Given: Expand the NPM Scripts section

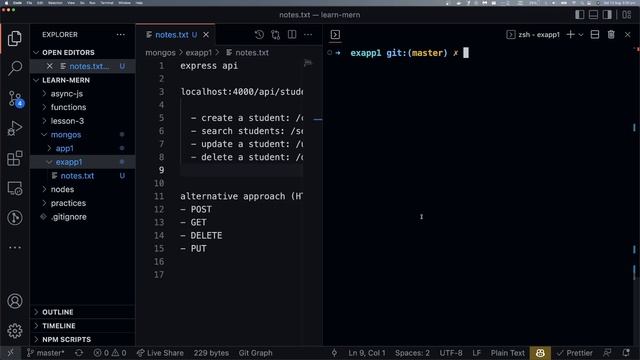Looking at the screenshot, I should 82,339.
